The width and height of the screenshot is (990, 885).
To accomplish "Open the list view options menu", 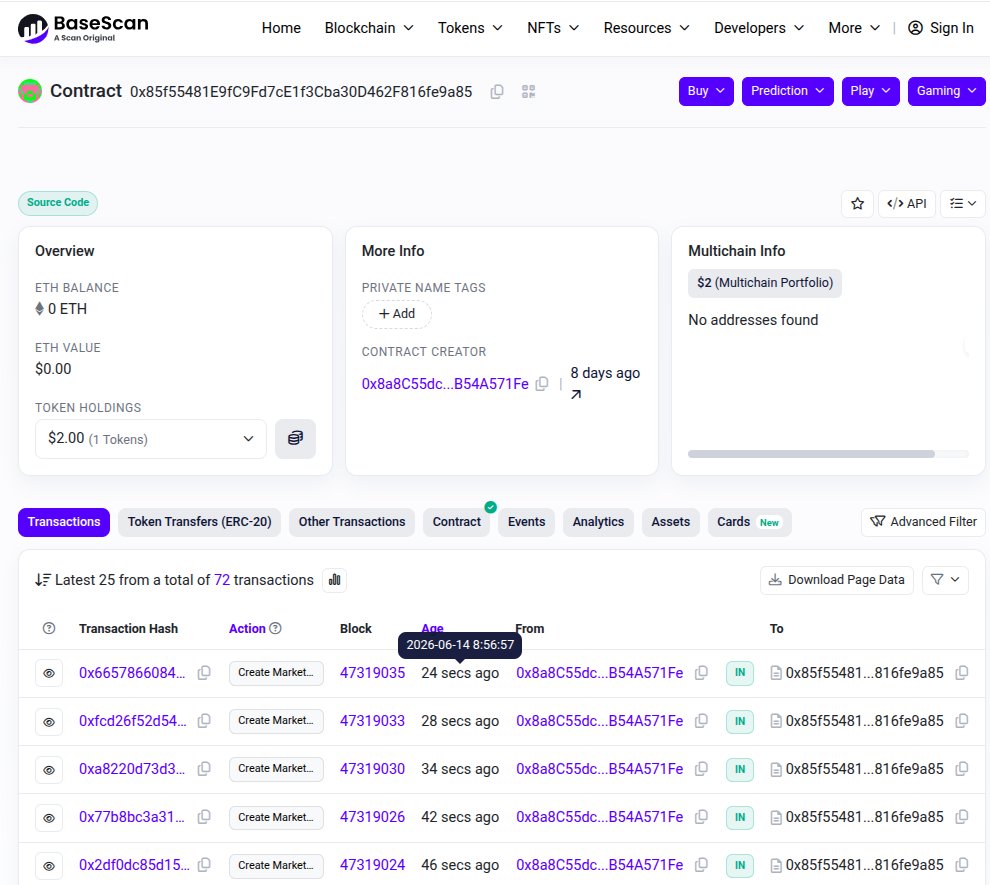I will [x=963, y=204].
